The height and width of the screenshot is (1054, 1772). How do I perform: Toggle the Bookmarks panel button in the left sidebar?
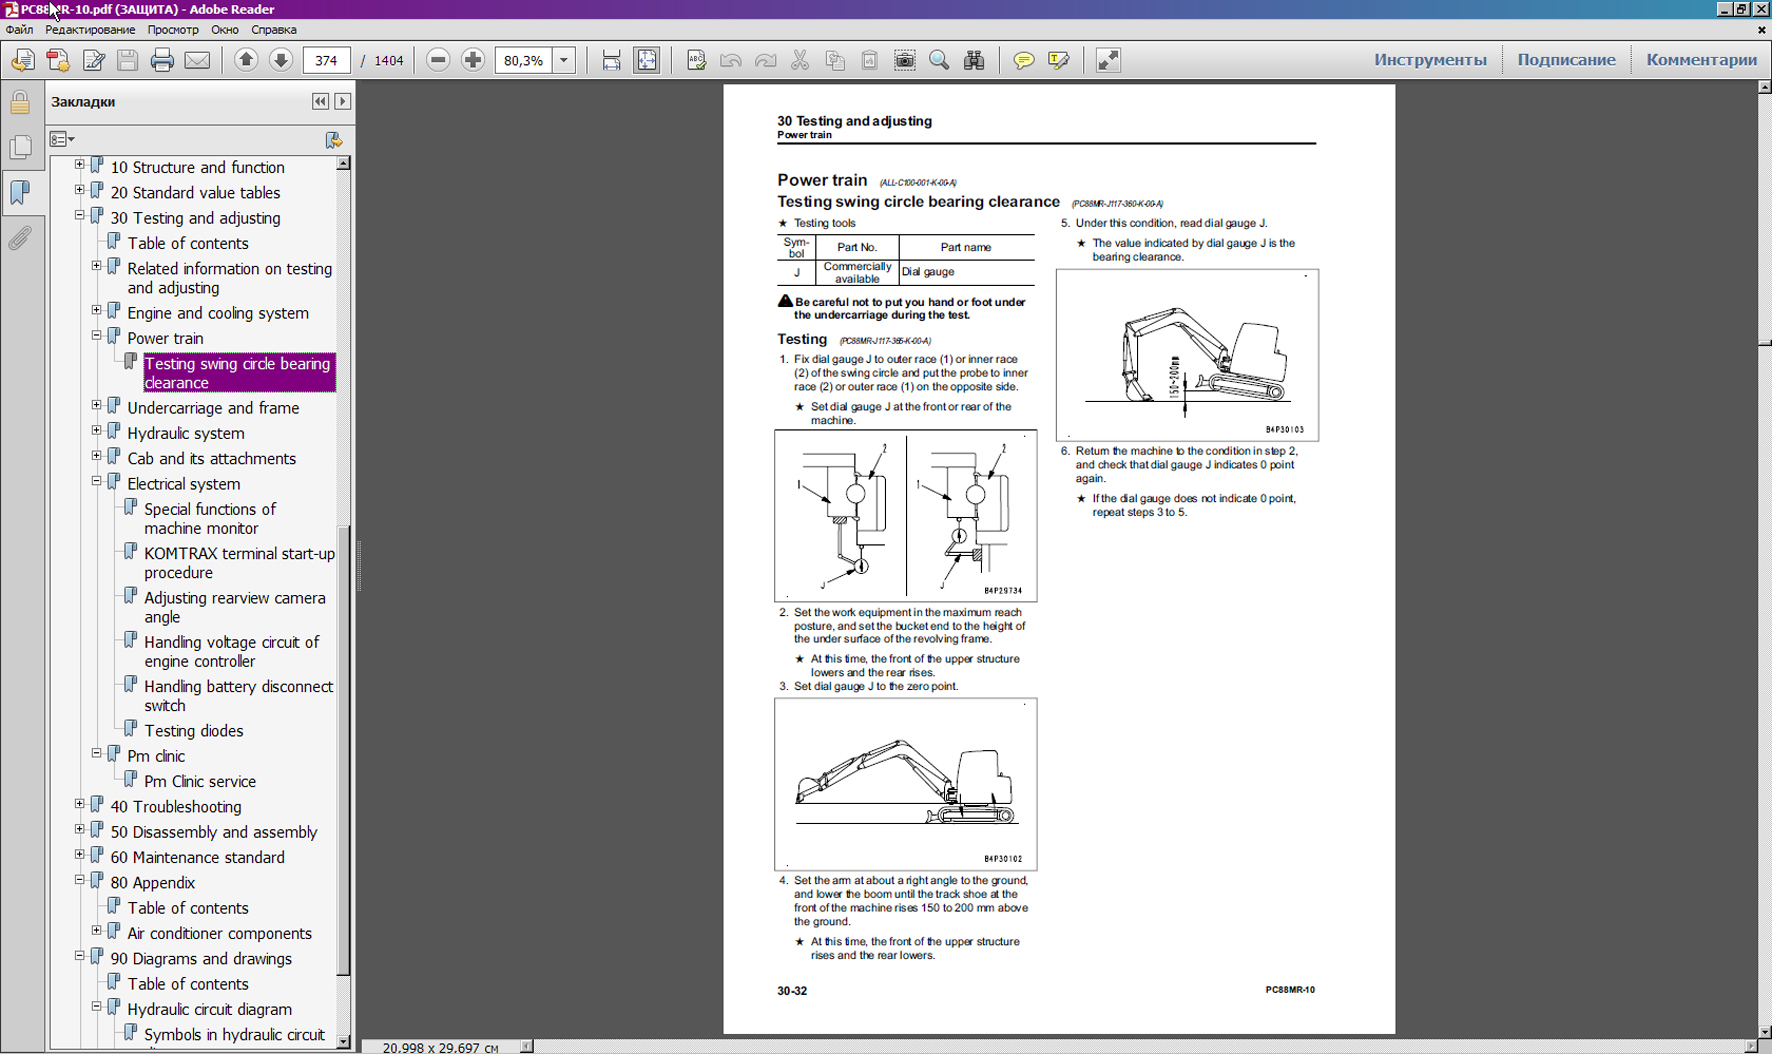point(20,192)
